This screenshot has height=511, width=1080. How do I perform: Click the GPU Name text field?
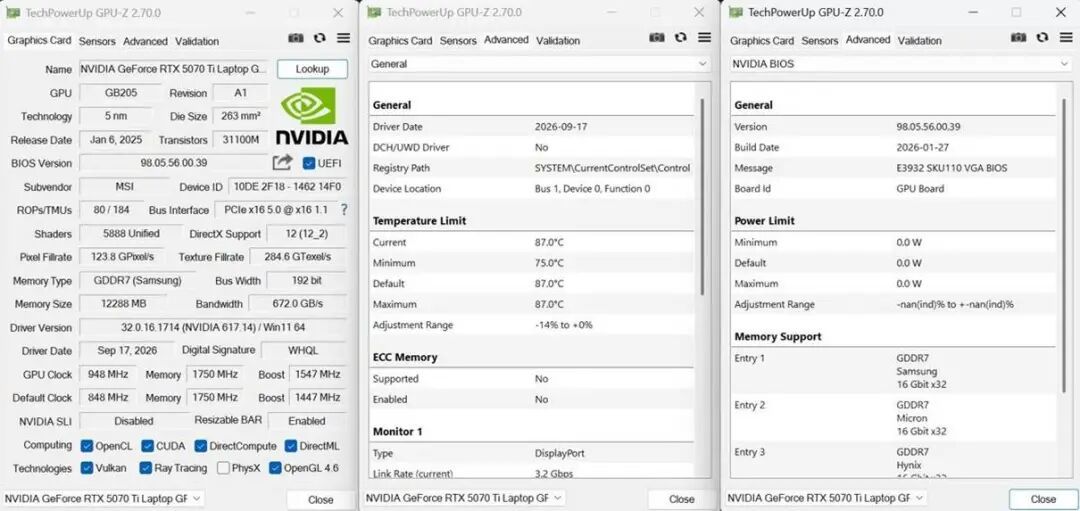click(174, 69)
